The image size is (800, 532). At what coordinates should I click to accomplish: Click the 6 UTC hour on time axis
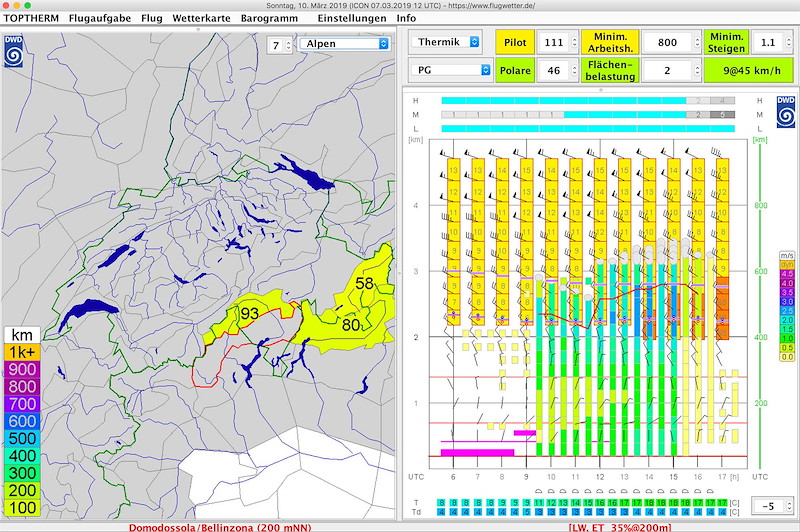(x=453, y=477)
